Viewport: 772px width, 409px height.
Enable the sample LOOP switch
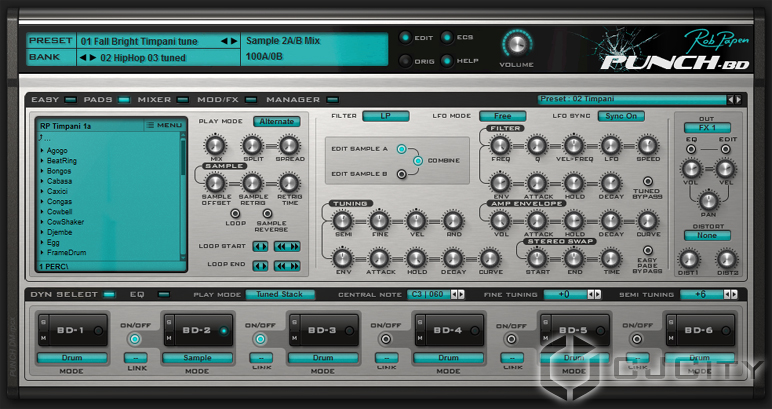(235, 213)
